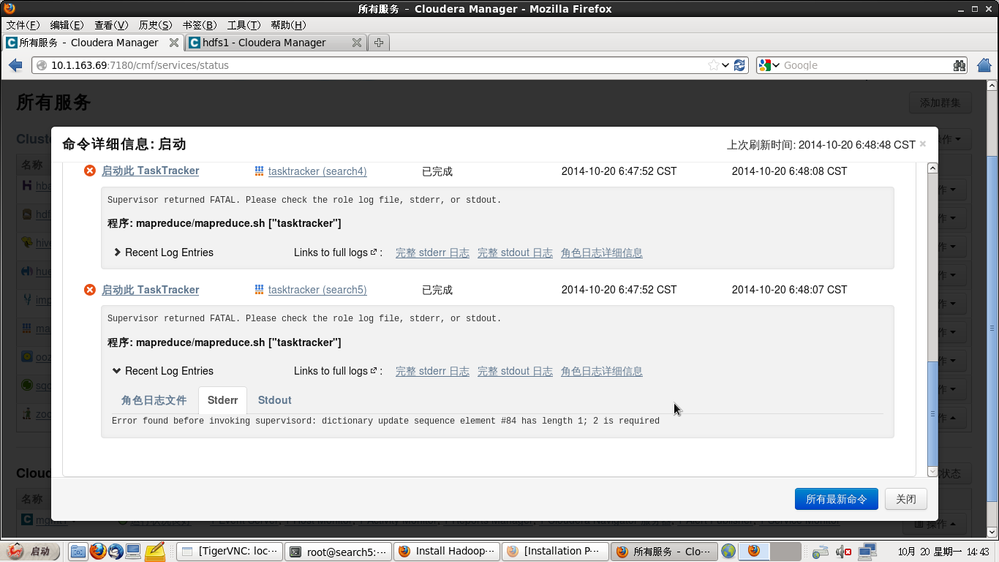The image size is (999, 562).
Task: Click the taskbar clock showing 14:43
Action: point(943,551)
